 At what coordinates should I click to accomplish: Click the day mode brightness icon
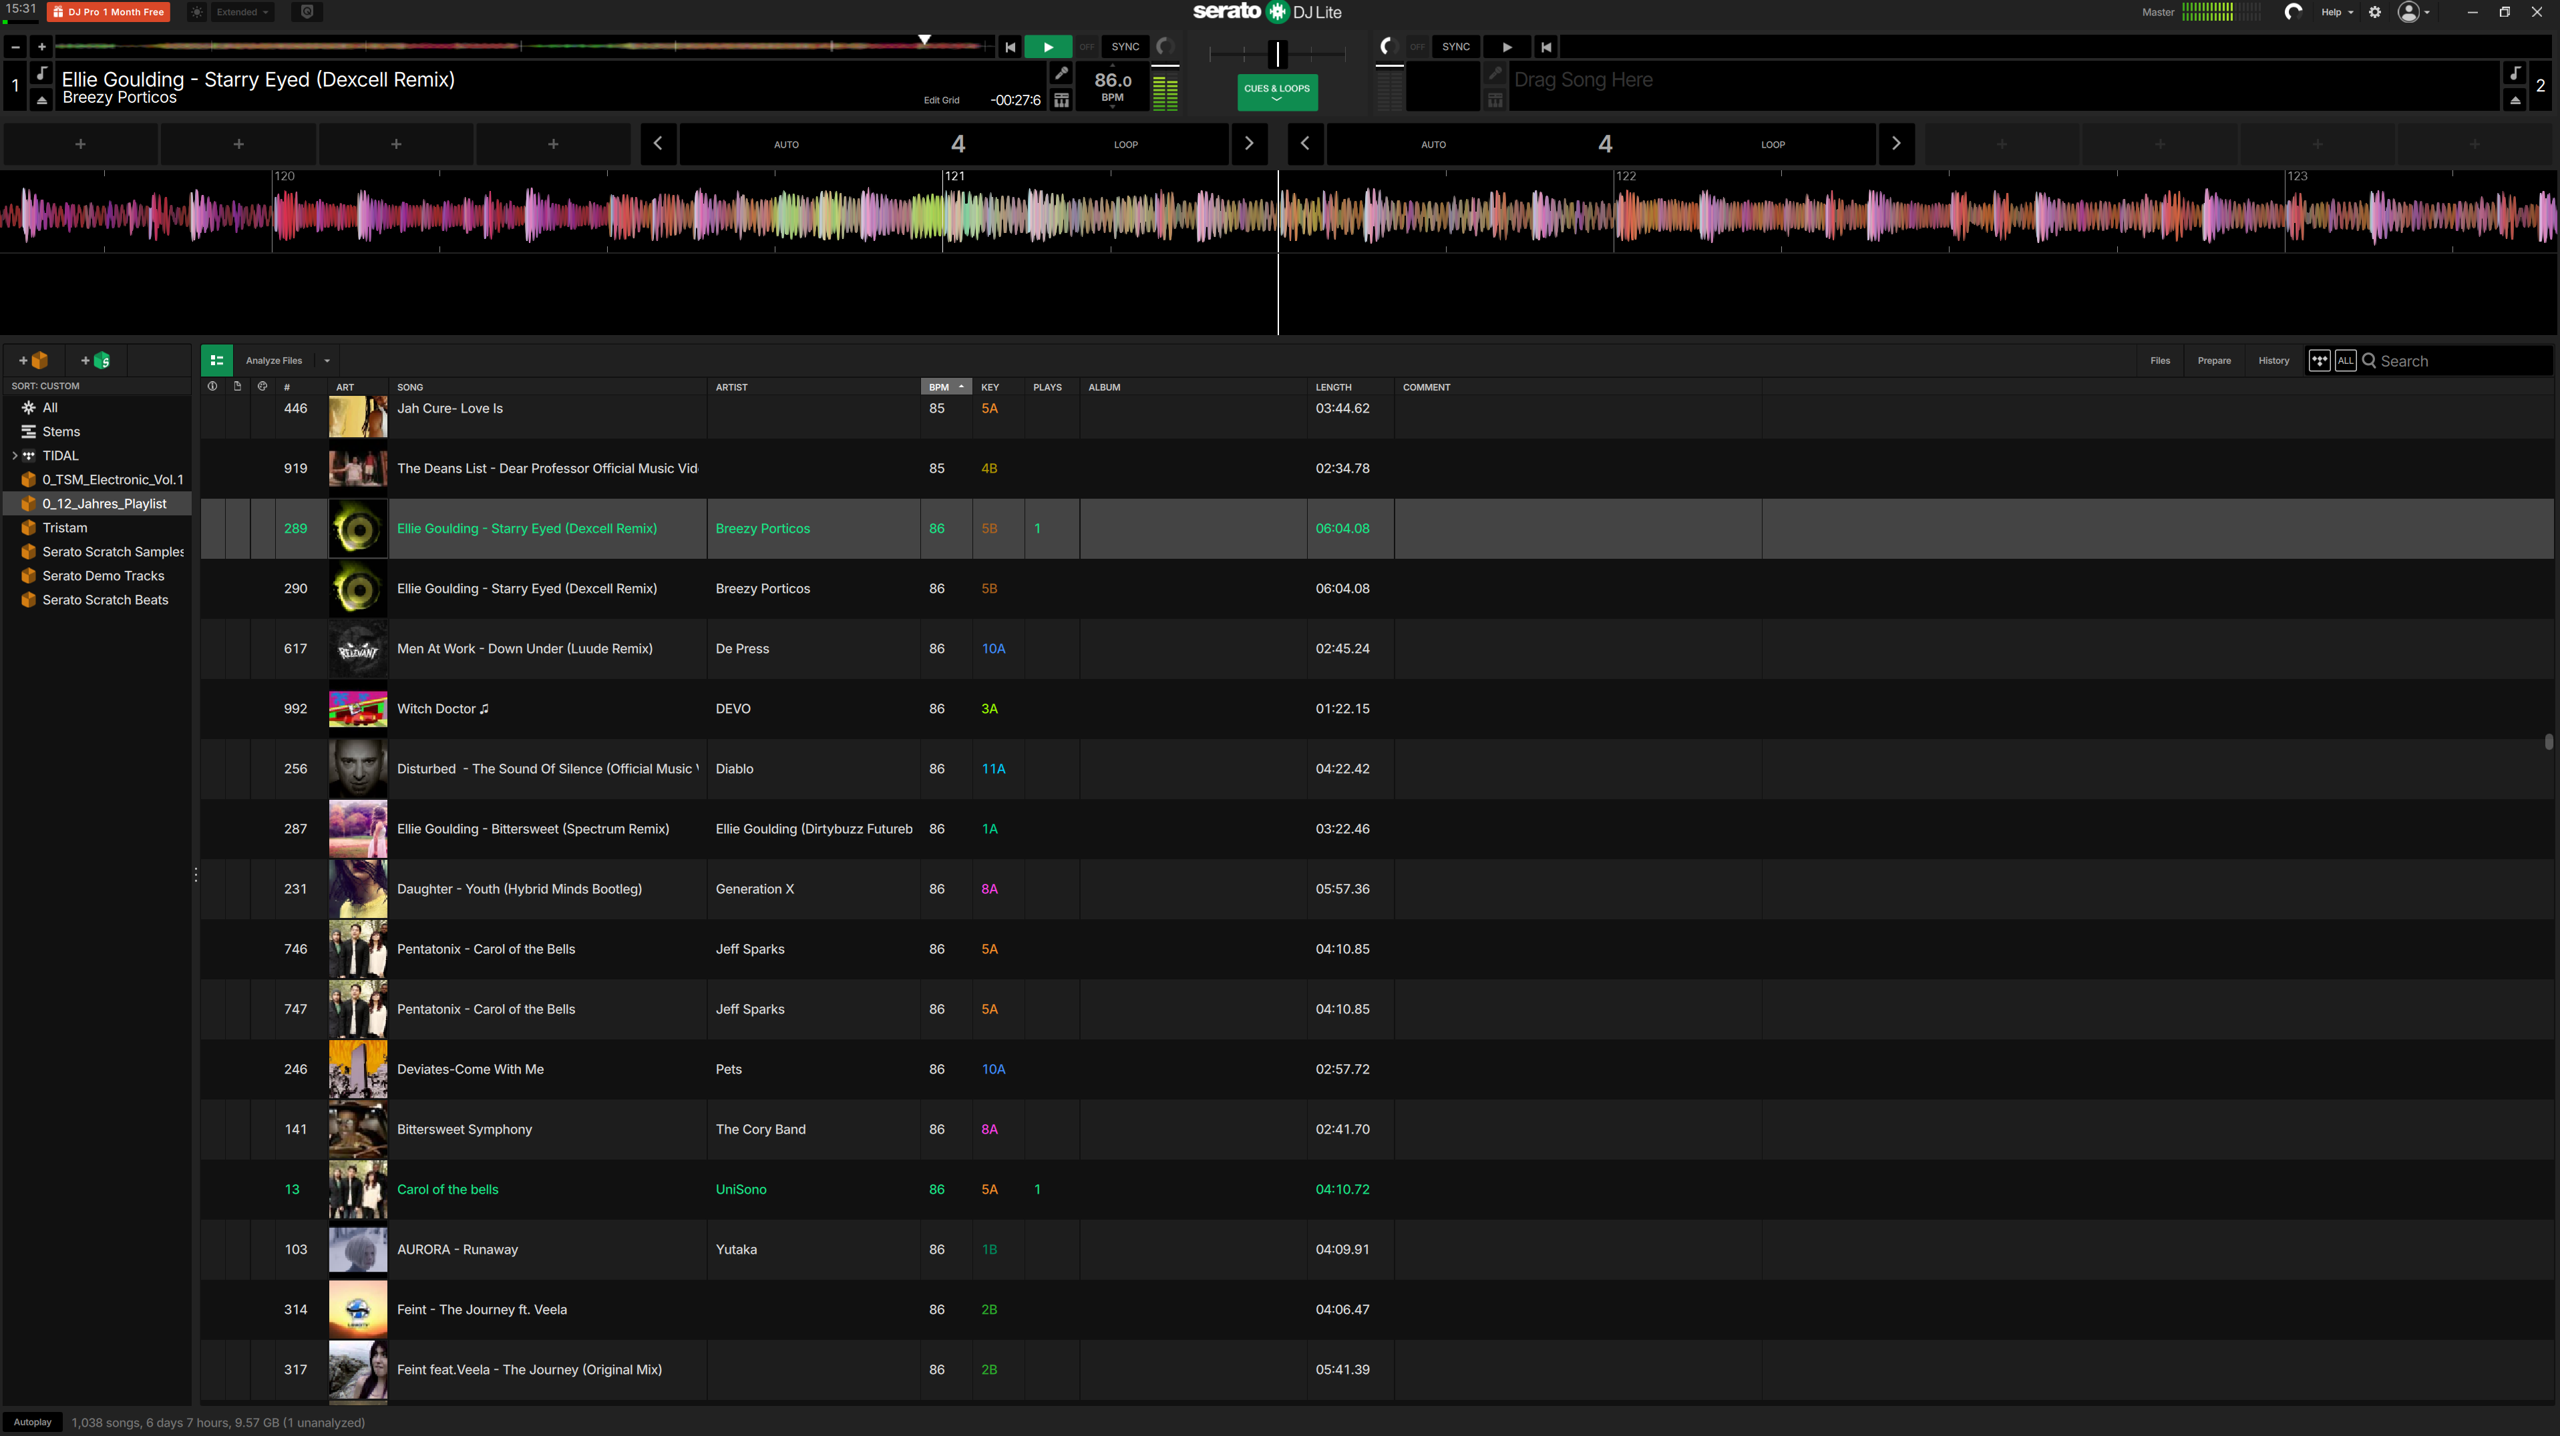(196, 12)
